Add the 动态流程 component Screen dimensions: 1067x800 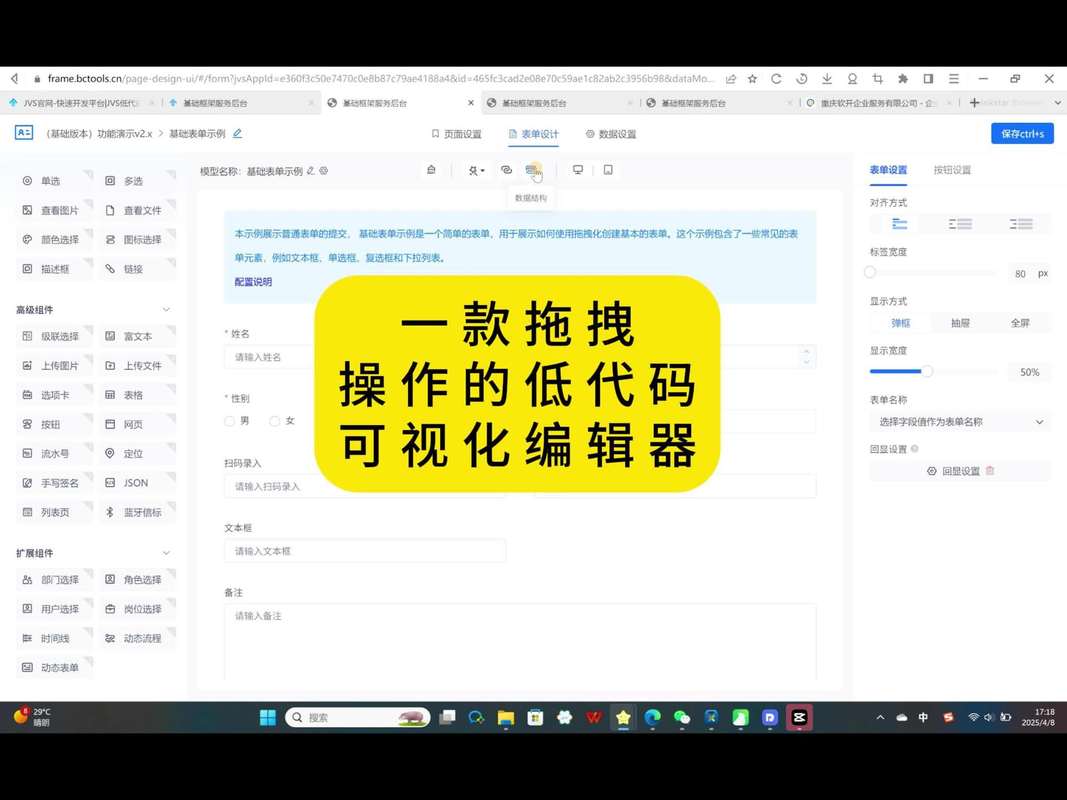point(137,638)
